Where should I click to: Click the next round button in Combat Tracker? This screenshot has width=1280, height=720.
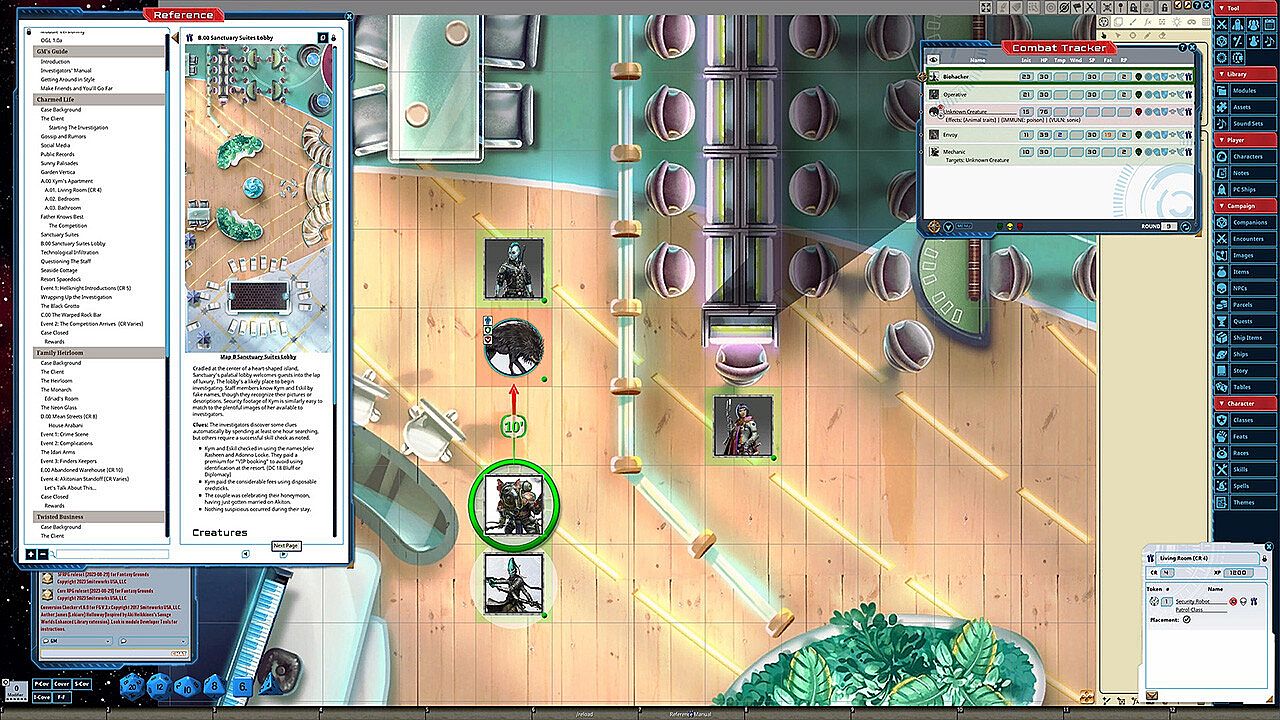(1186, 227)
